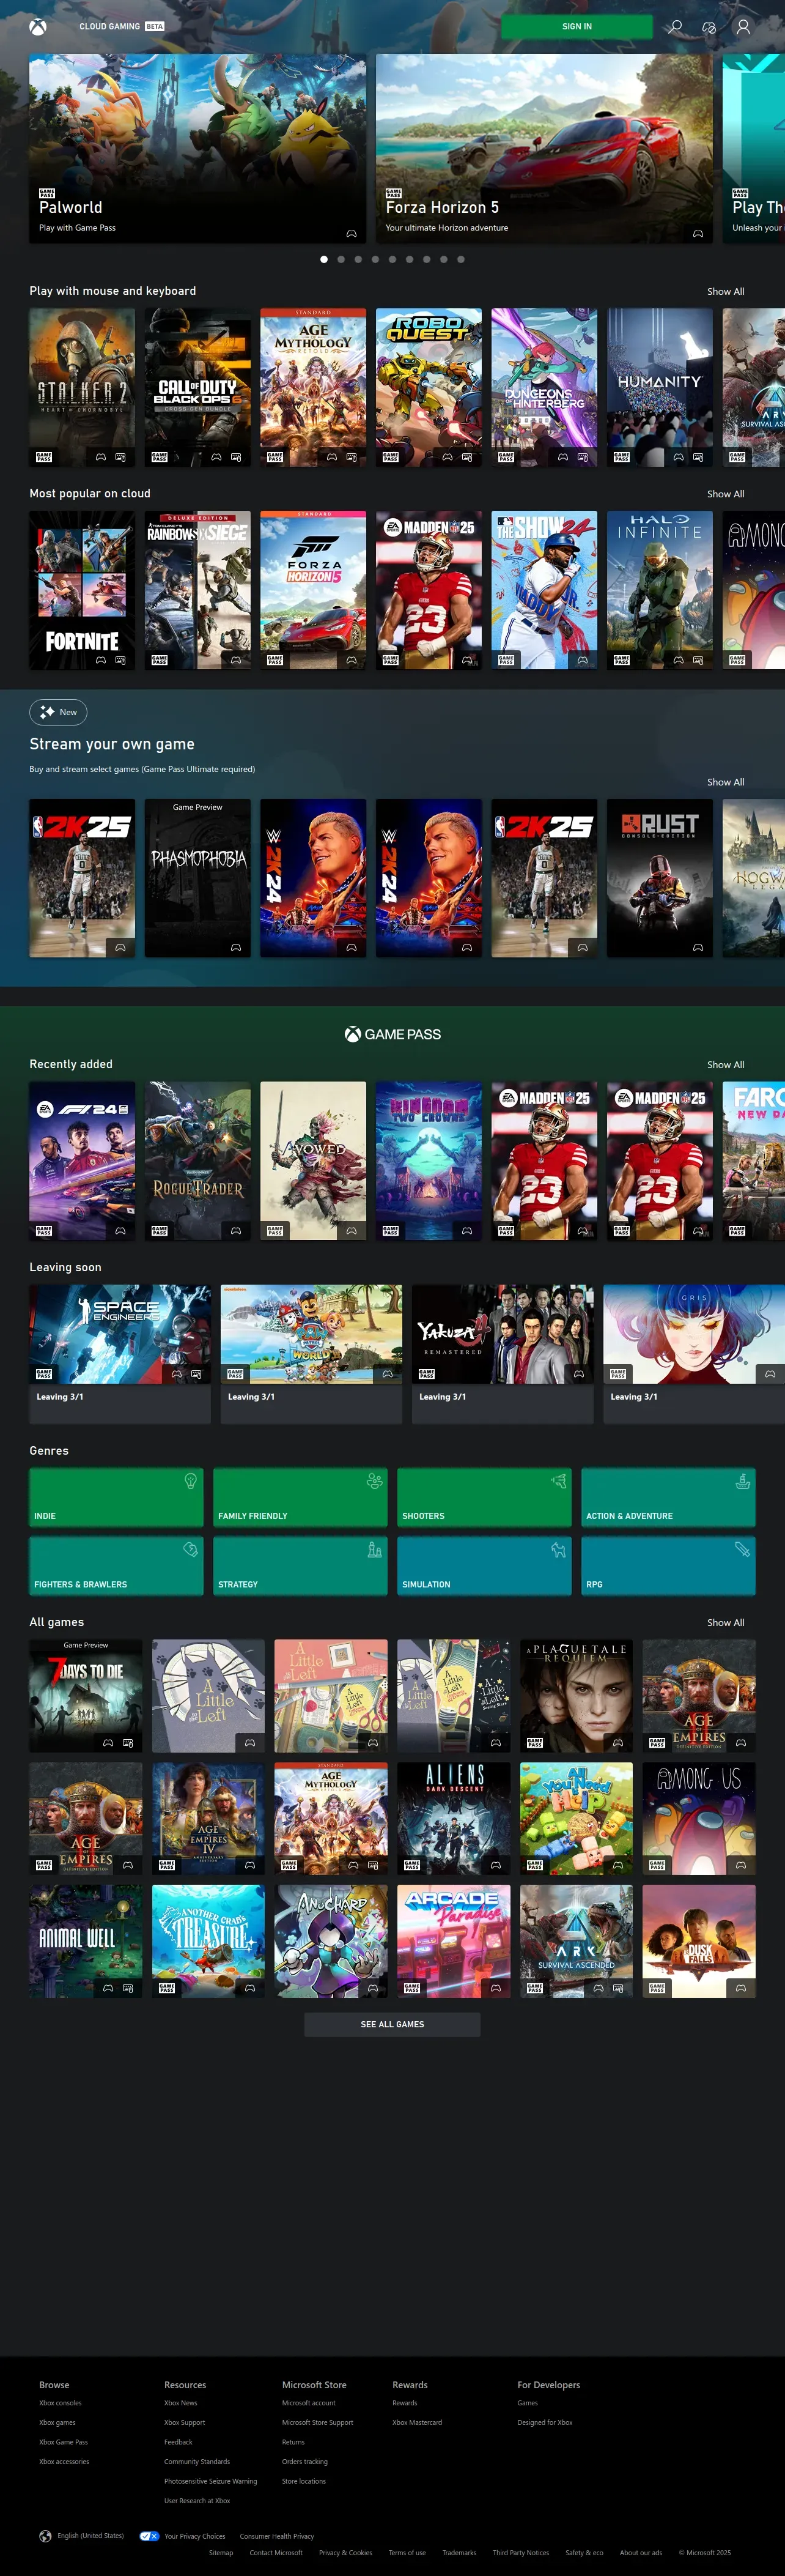Screen dimensions: 785x2576
Task: Open the 7 Days to Die tile
Action: tap(86, 1696)
